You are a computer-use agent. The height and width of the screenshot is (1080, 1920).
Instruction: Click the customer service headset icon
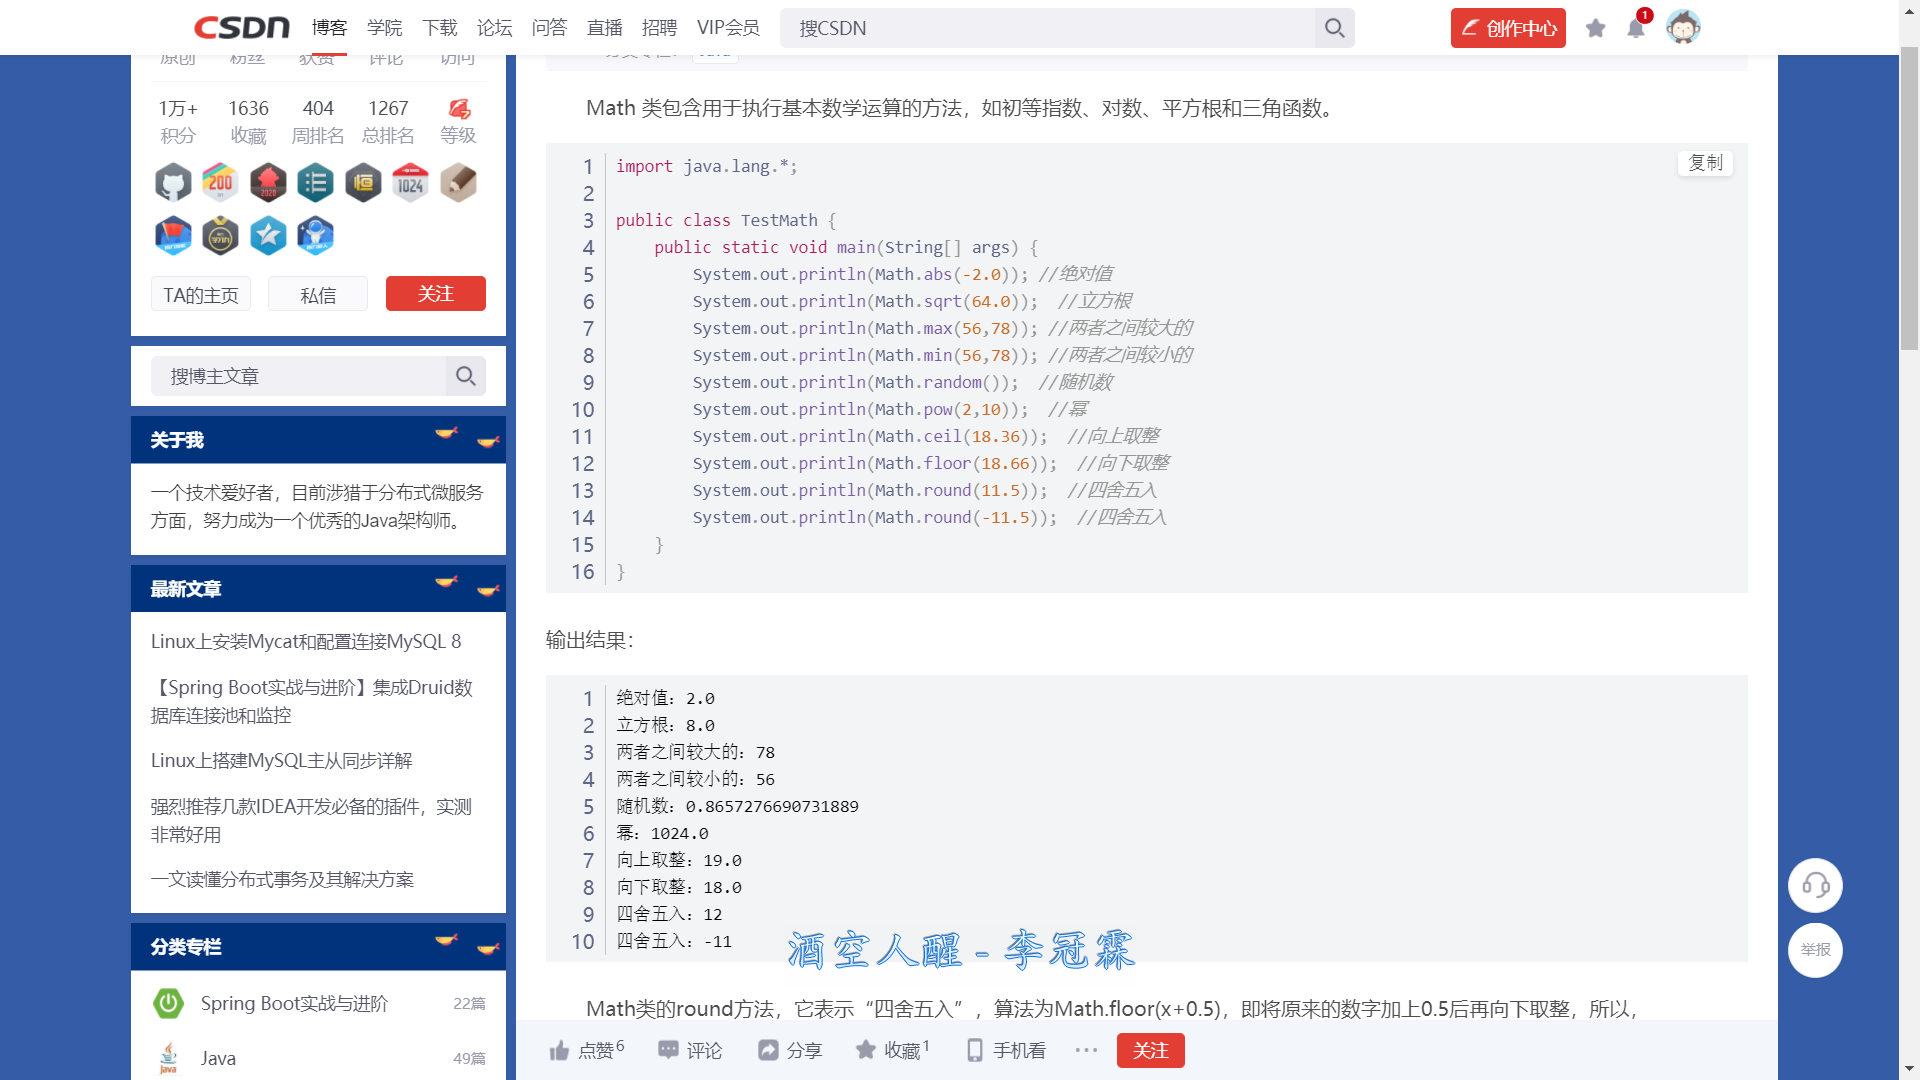click(1815, 885)
